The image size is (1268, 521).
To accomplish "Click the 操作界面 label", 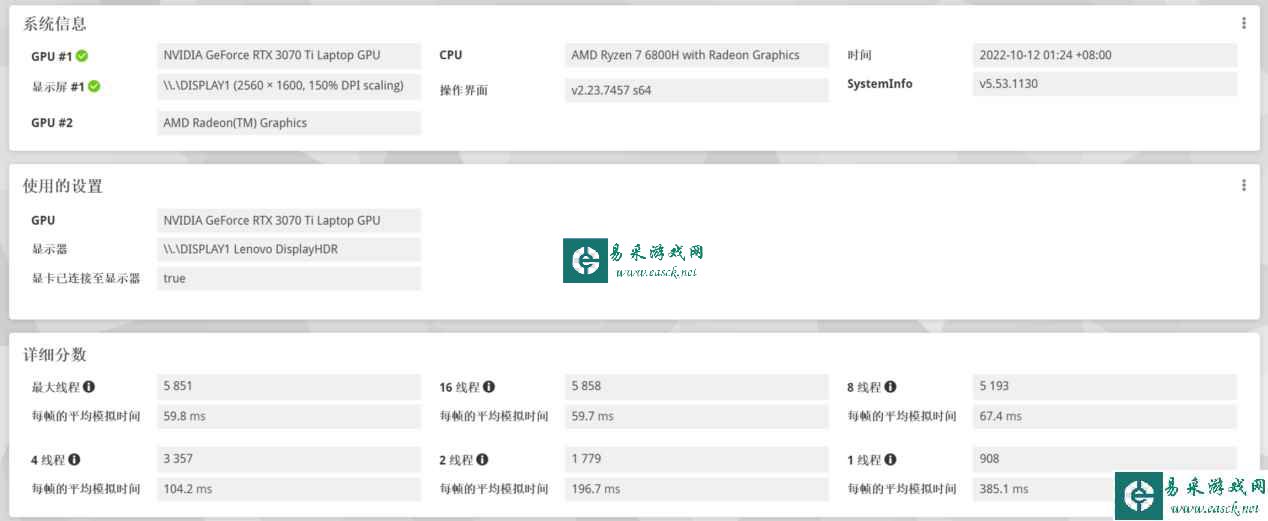I will point(464,90).
